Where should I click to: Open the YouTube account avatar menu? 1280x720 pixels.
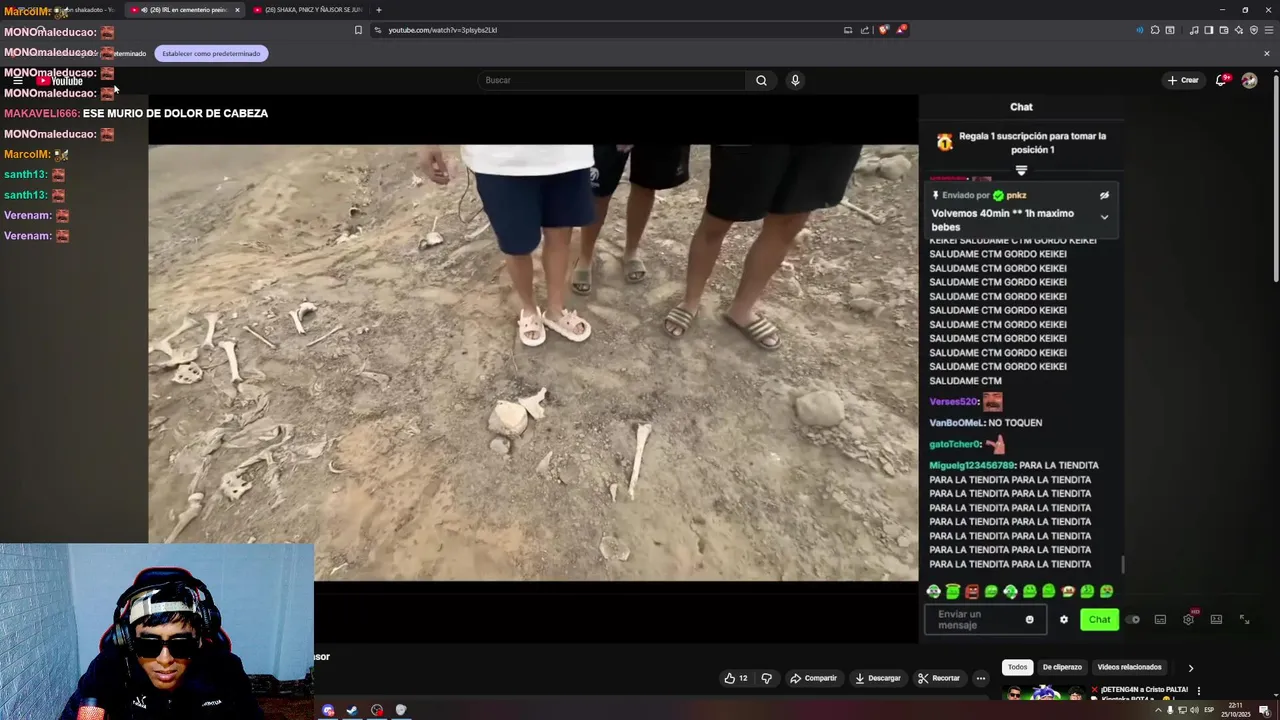point(1249,80)
